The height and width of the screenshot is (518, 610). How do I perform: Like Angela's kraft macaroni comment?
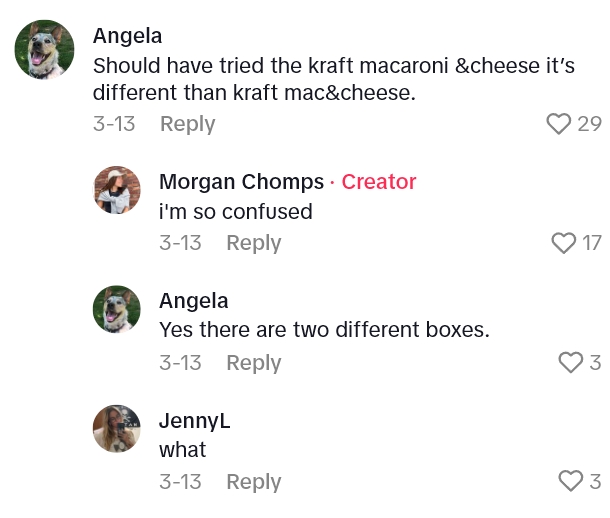pos(558,124)
